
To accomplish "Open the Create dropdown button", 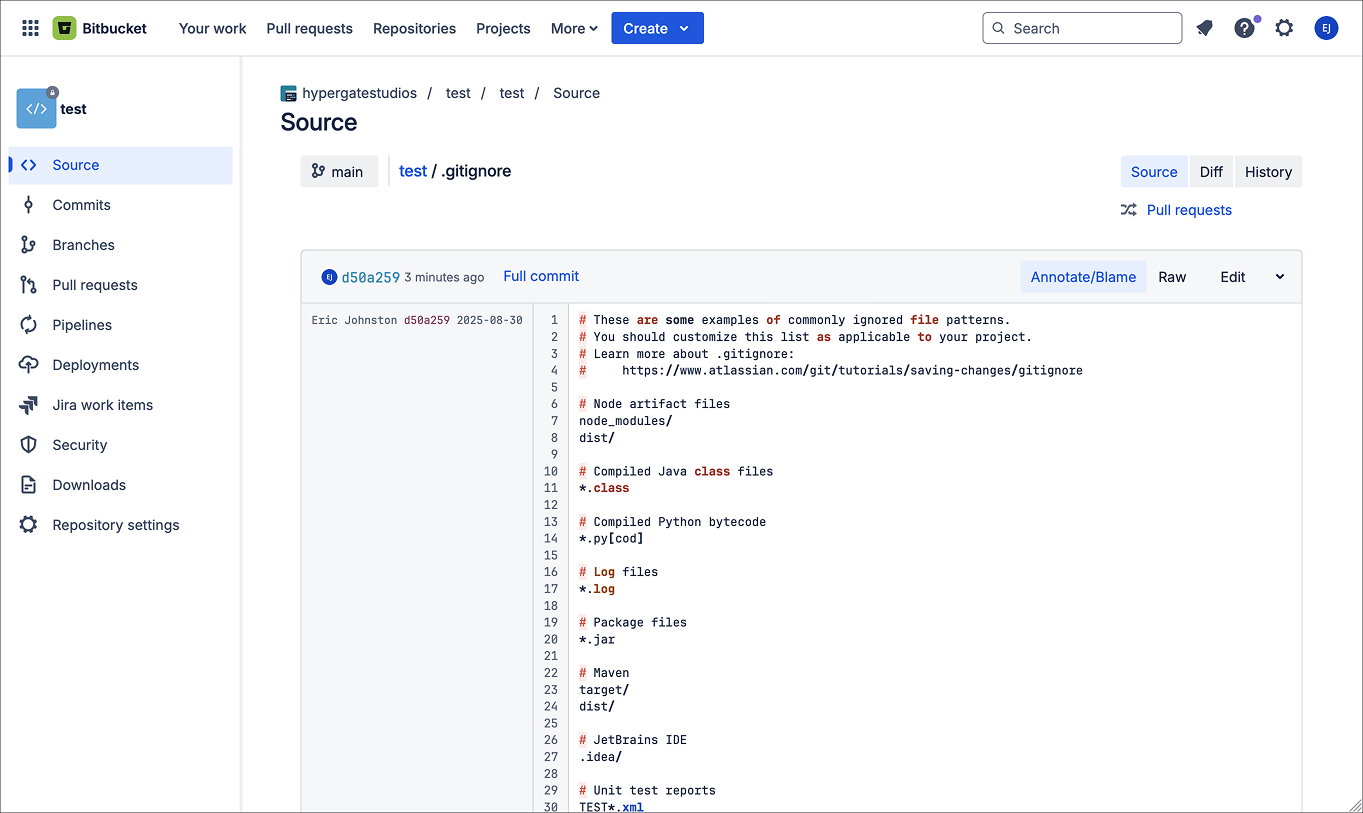I will point(657,28).
